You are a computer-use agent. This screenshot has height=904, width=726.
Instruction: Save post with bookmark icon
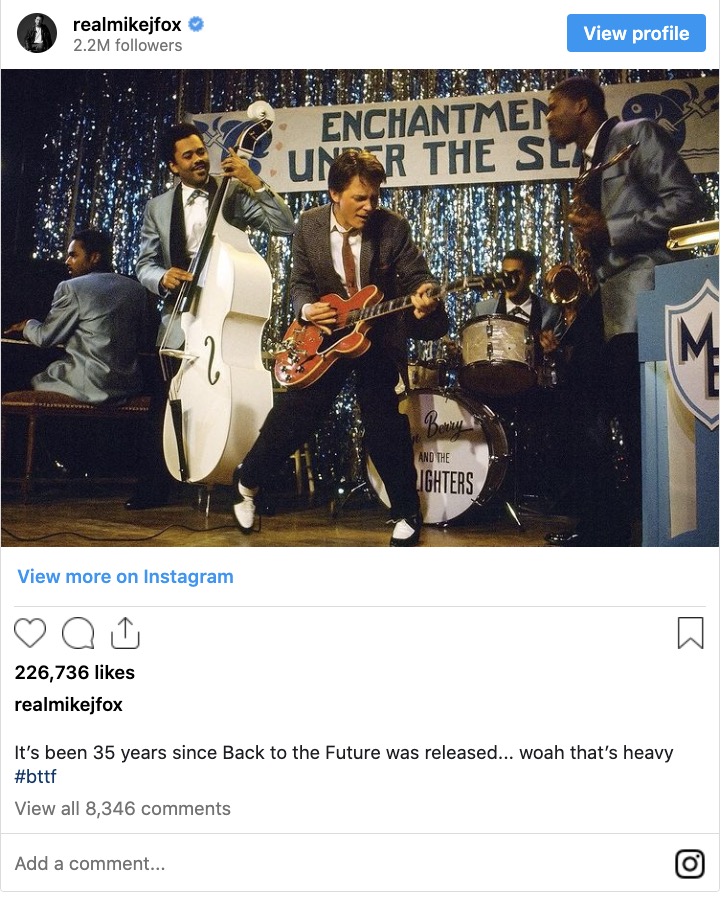pos(690,633)
